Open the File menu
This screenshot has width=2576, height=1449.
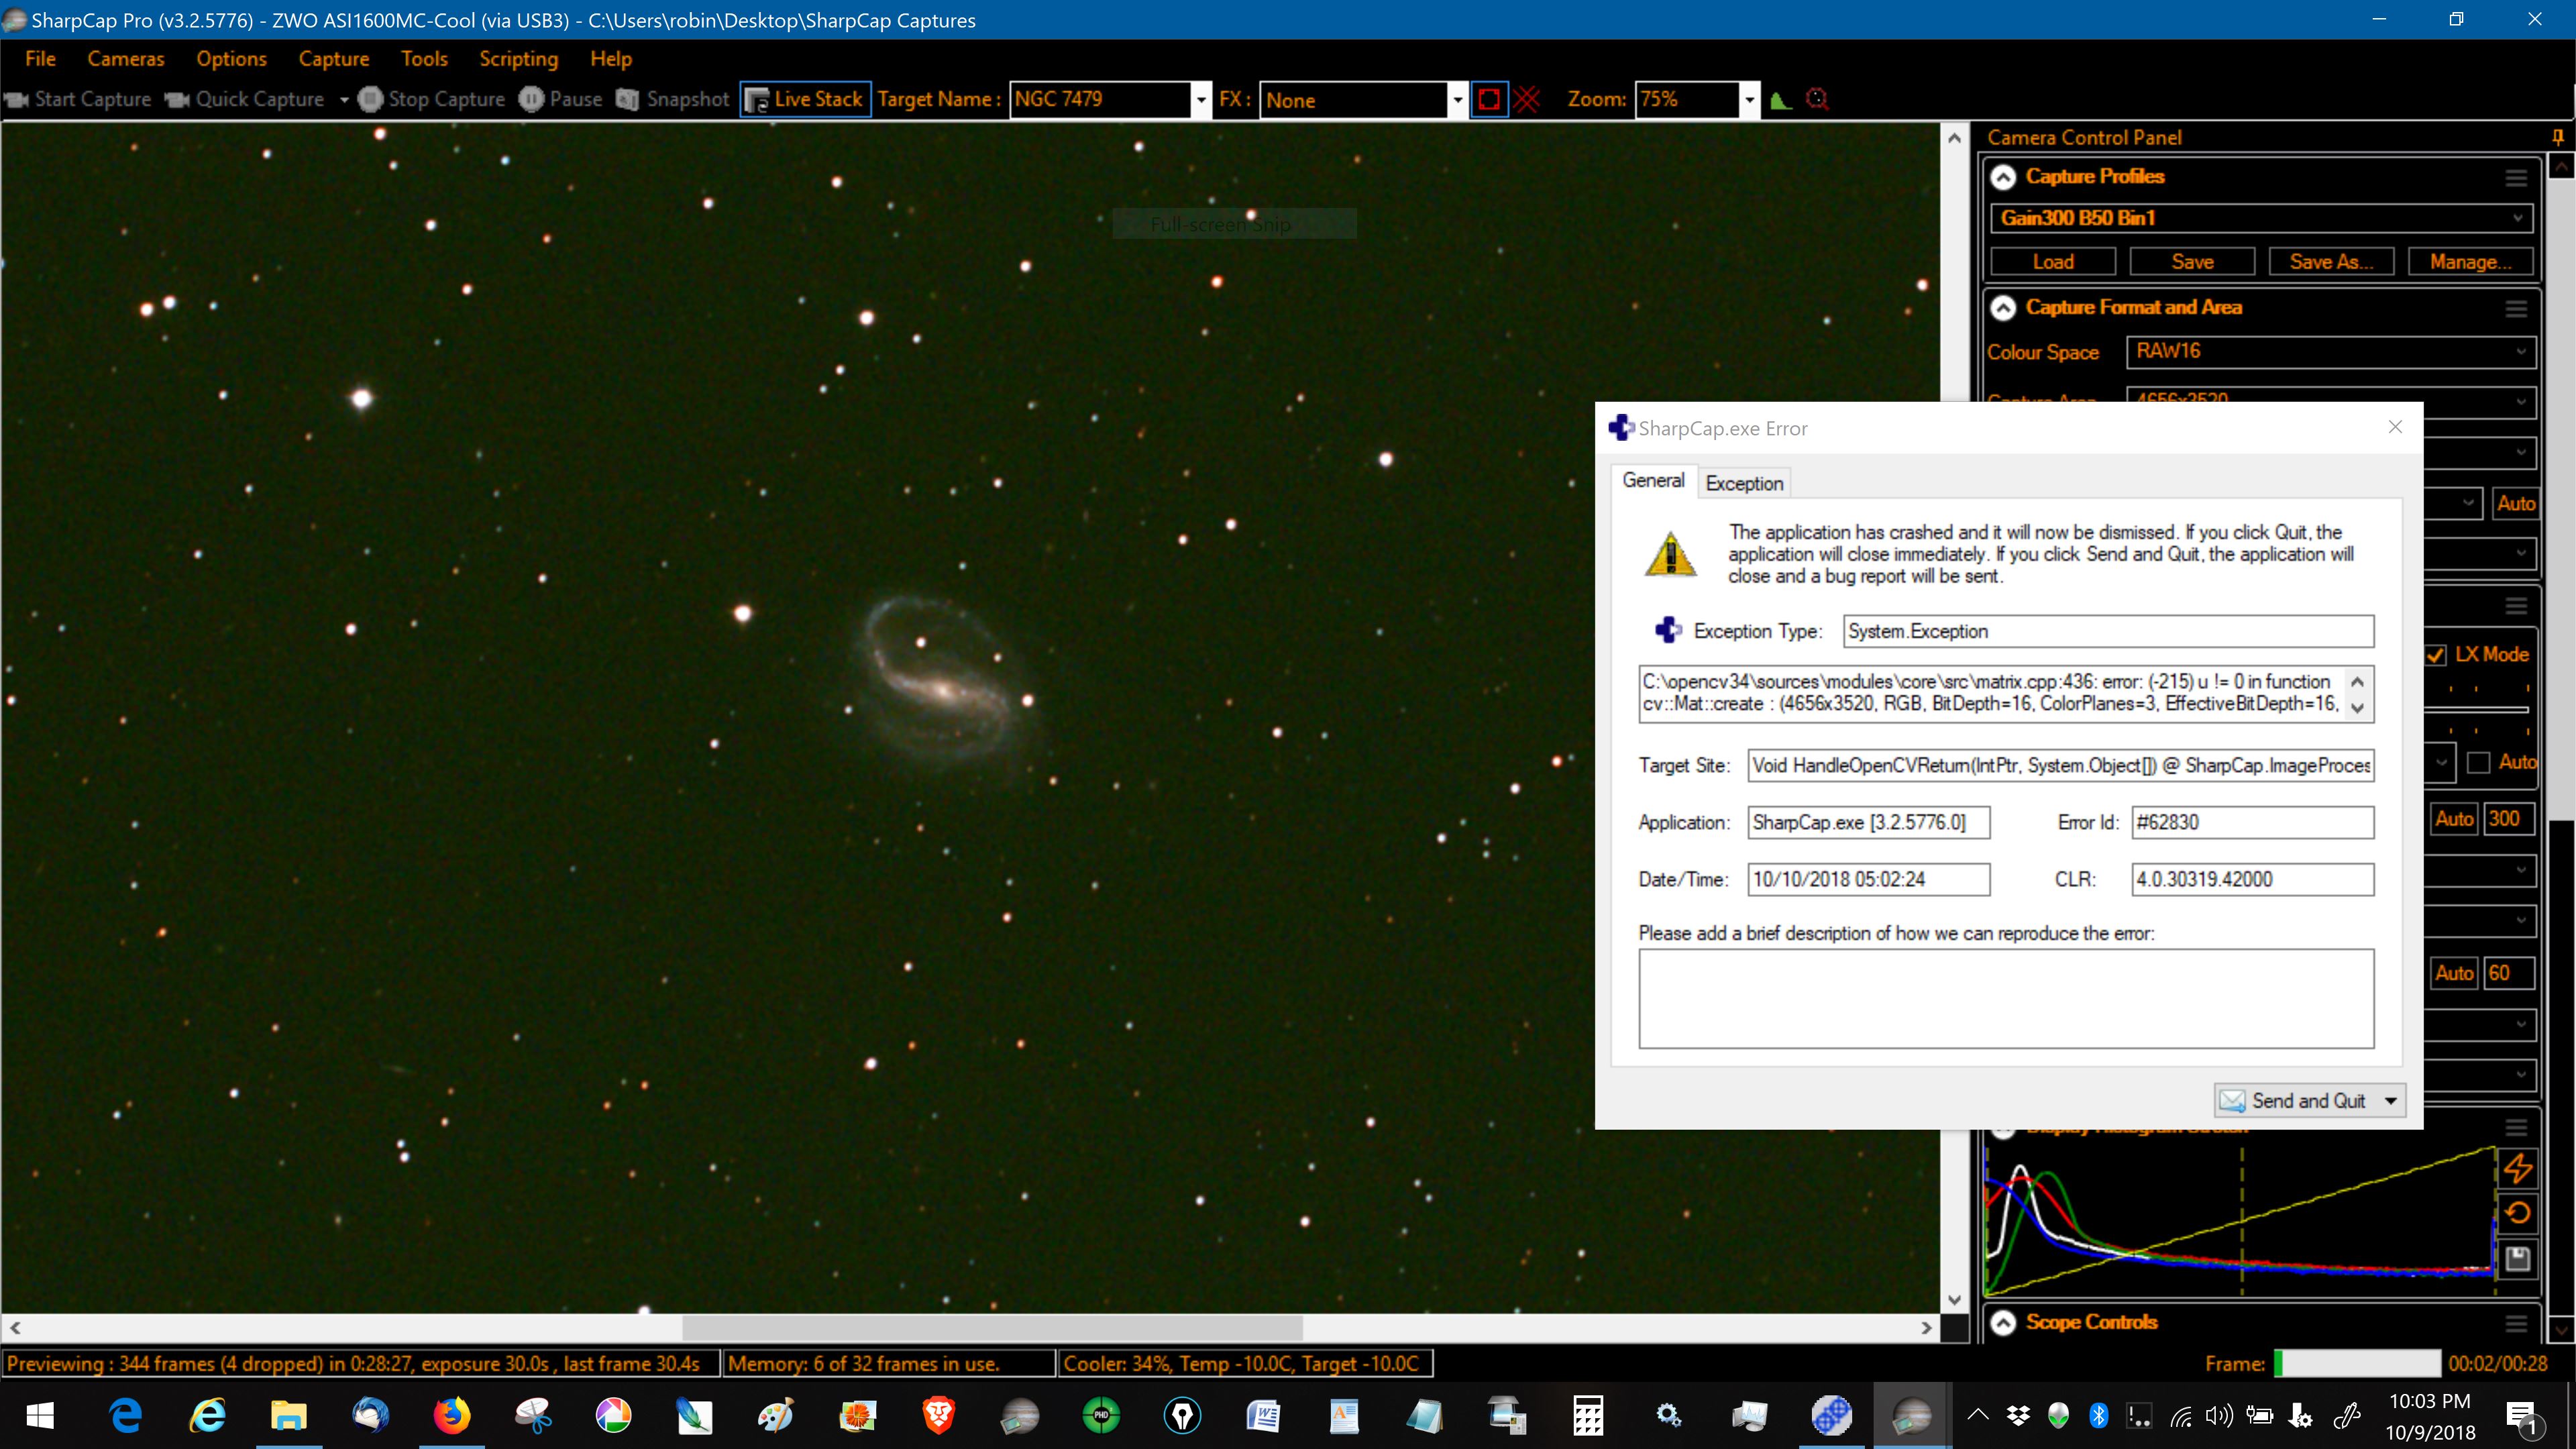click(40, 59)
